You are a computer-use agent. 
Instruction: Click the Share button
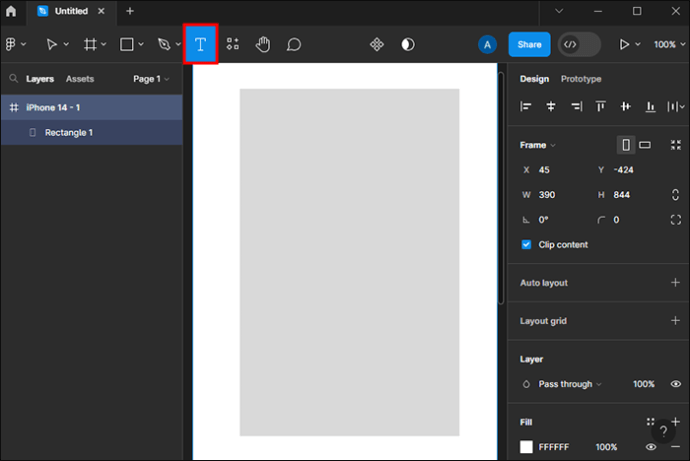click(x=529, y=45)
